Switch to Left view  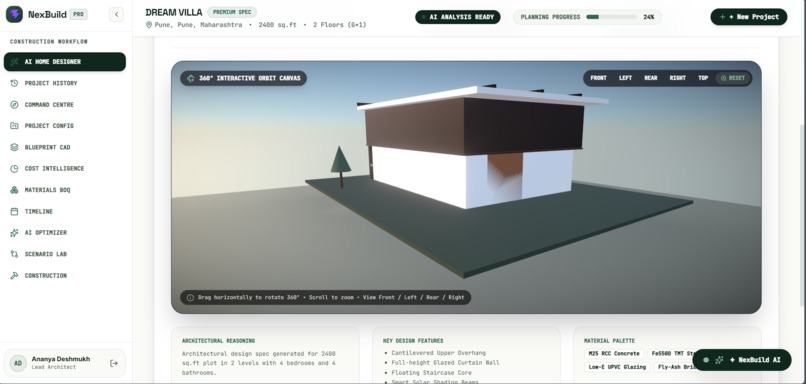626,78
